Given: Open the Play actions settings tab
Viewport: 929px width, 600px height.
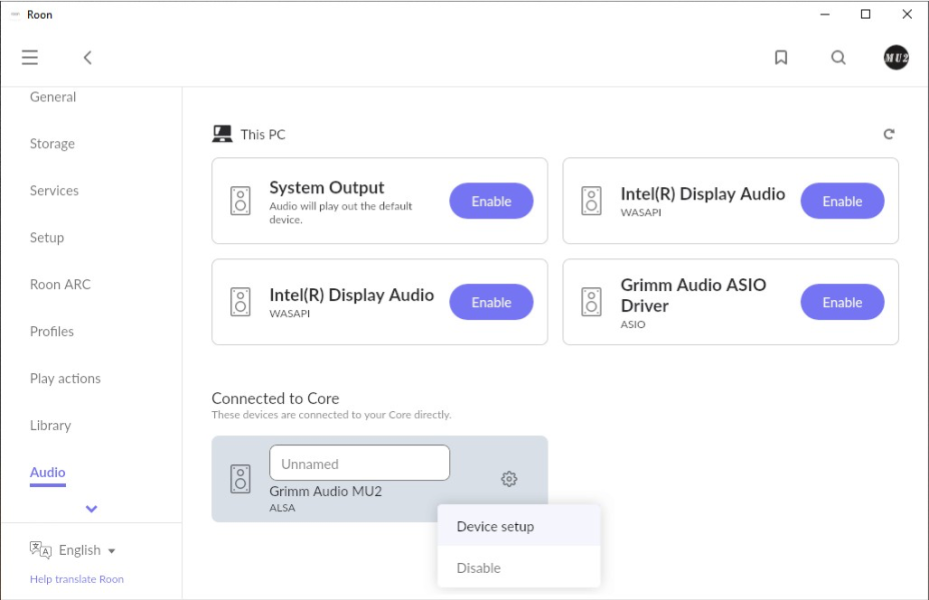Looking at the screenshot, I should (x=65, y=378).
